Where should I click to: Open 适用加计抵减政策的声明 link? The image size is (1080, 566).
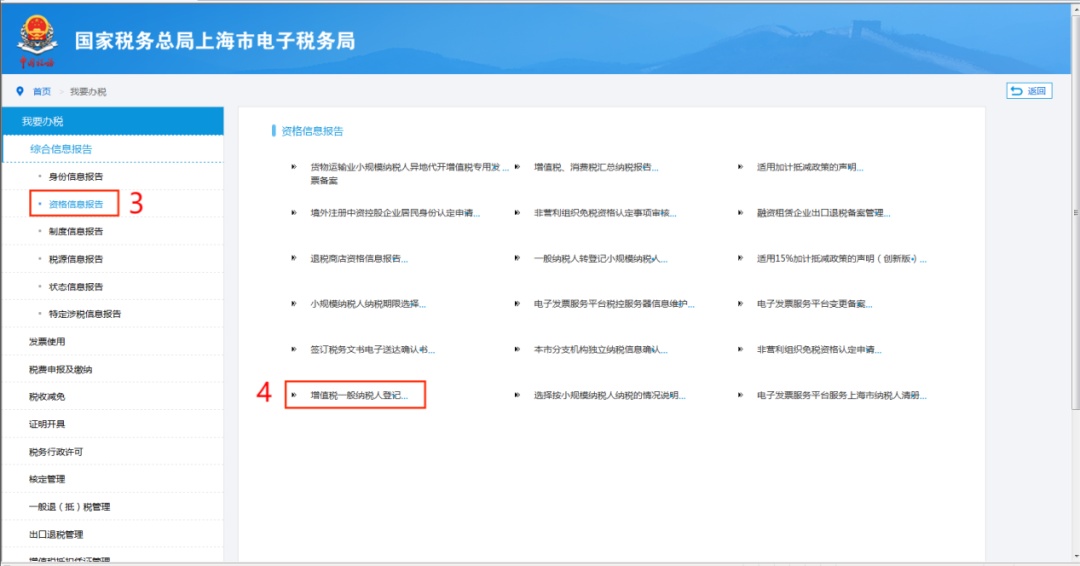pos(810,167)
